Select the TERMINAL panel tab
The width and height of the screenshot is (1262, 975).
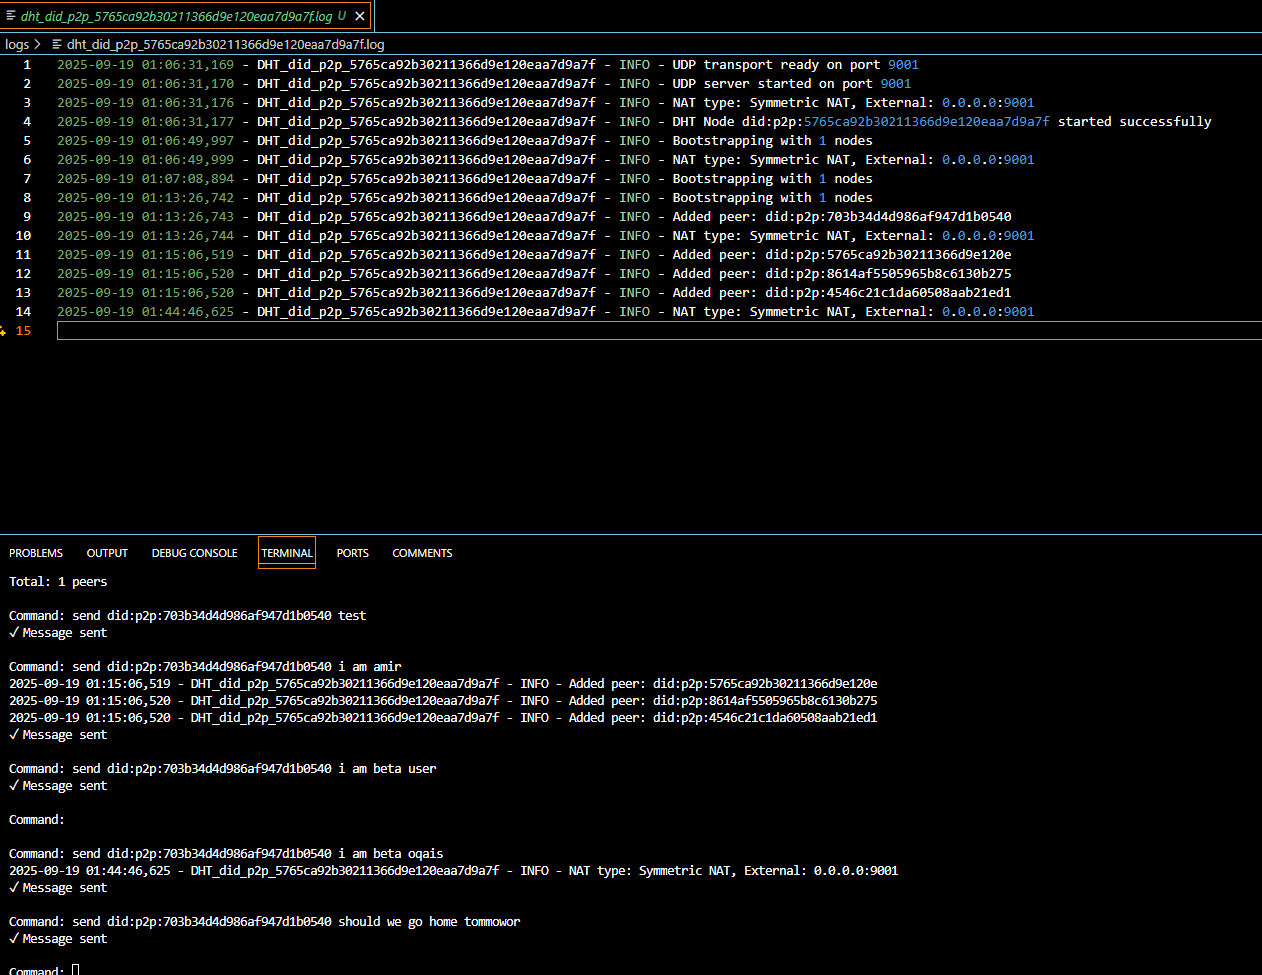(287, 553)
